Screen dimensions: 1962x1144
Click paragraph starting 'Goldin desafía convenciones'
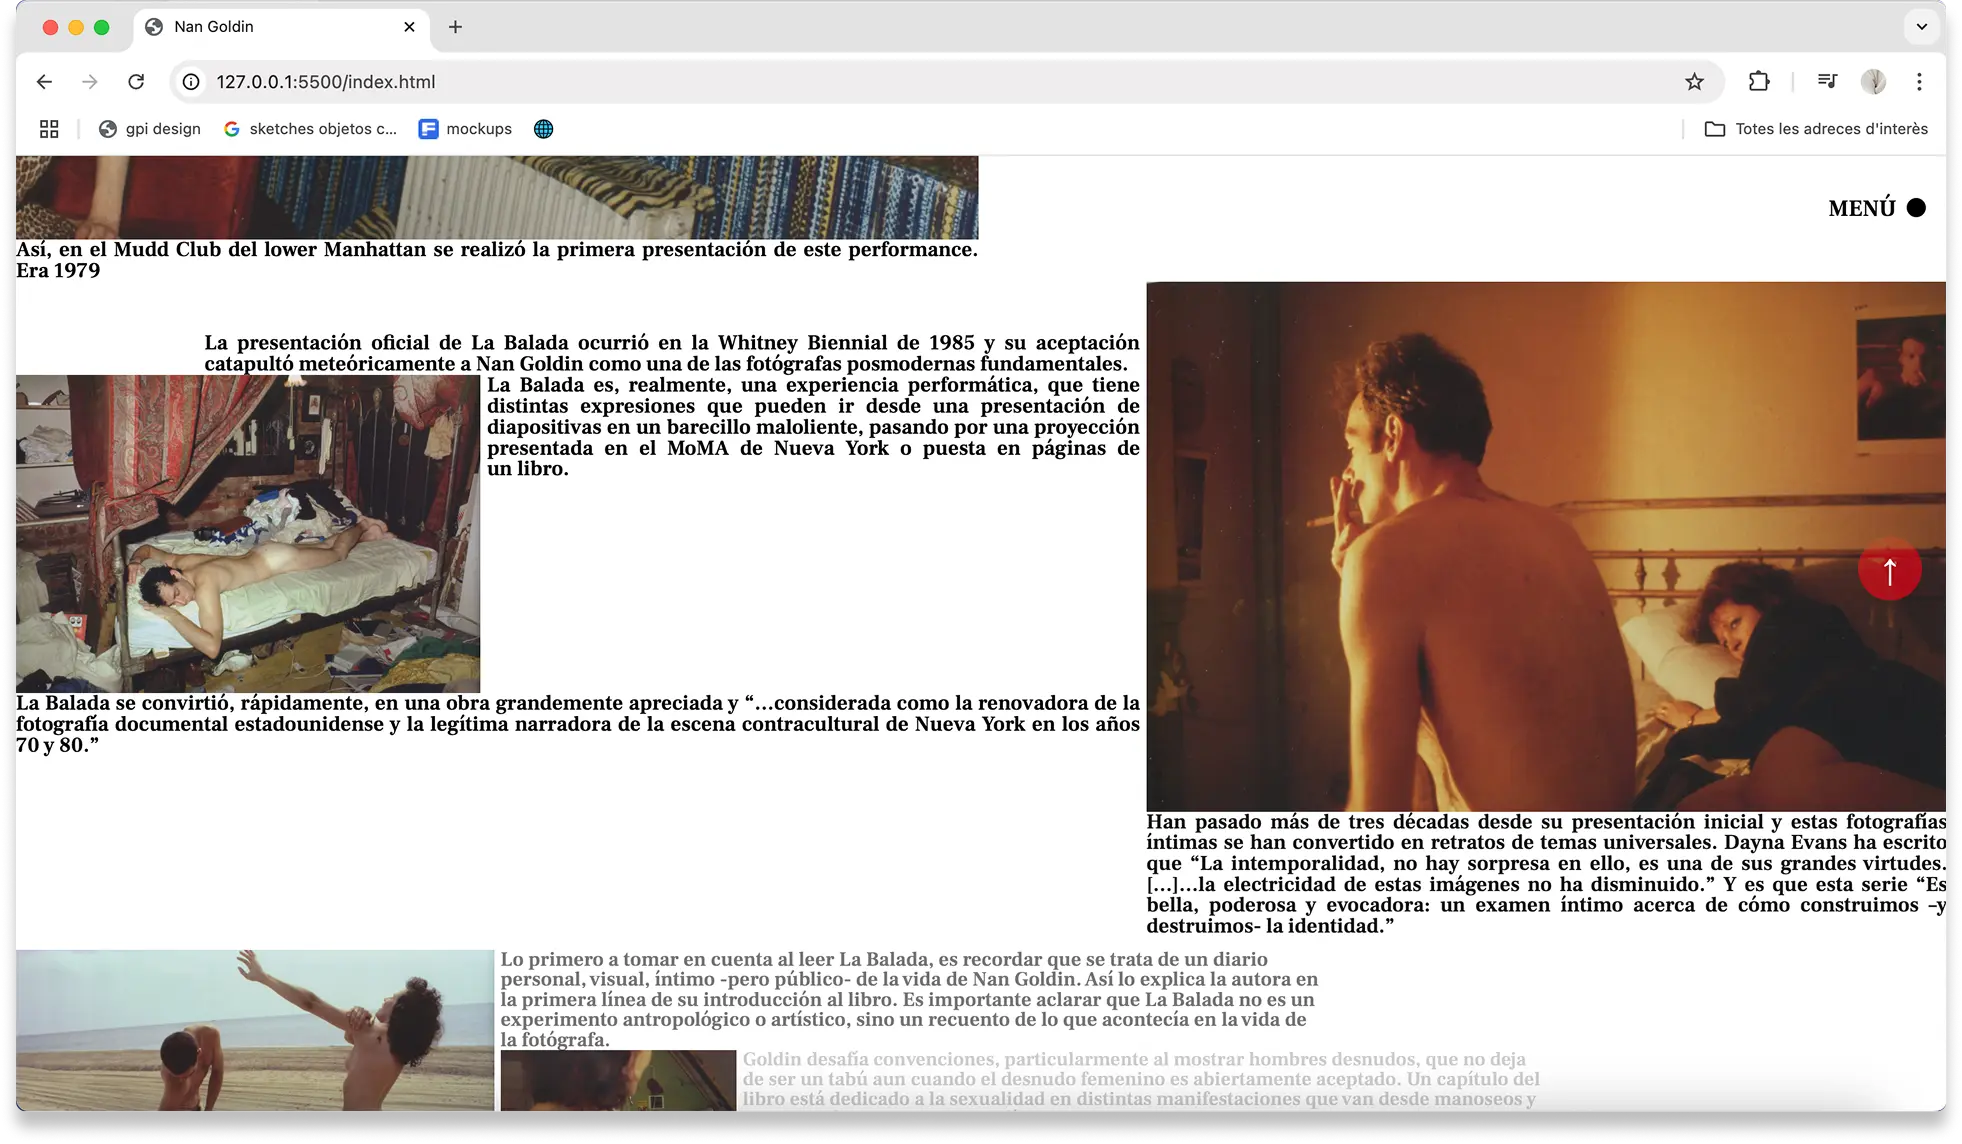click(x=1141, y=1079)
